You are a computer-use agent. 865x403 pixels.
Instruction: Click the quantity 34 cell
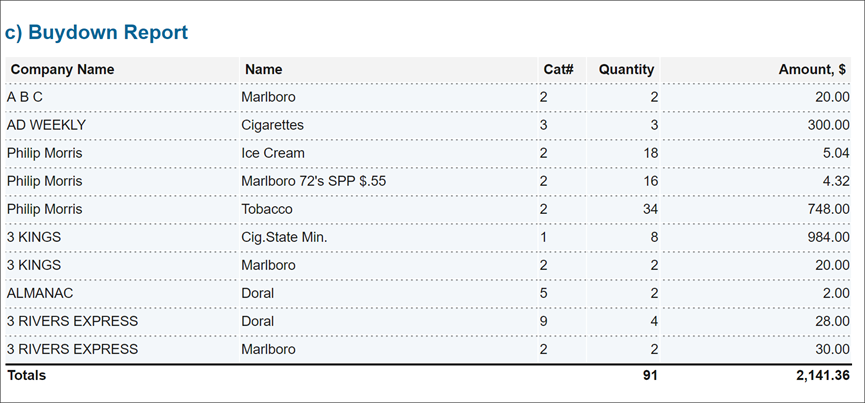(650, 209)
